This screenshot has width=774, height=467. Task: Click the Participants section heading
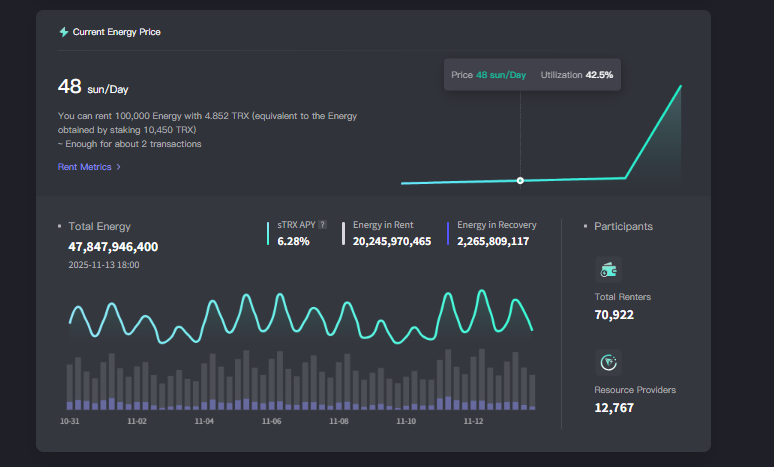point(623,226)
